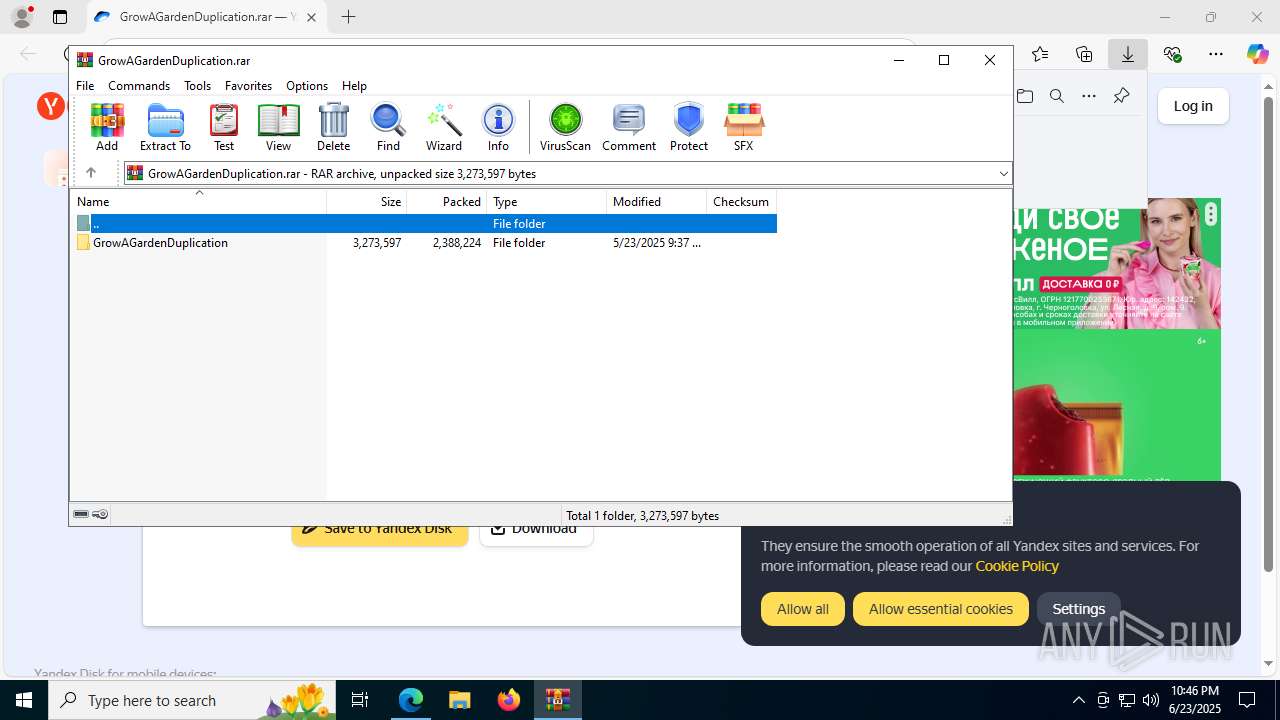Click the key icon in WinRAR status bar
1280x720 pixels.
tap(100, 515)
